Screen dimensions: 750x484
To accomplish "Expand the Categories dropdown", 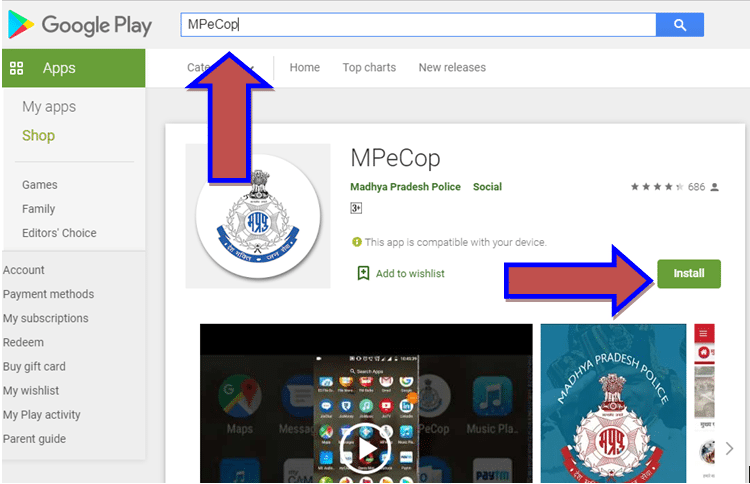I will [196, 68].
